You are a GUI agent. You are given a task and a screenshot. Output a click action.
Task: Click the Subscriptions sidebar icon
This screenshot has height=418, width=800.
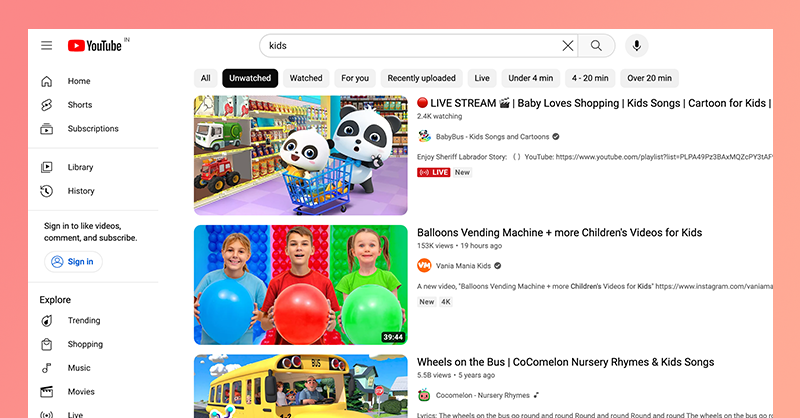(46, 129)
